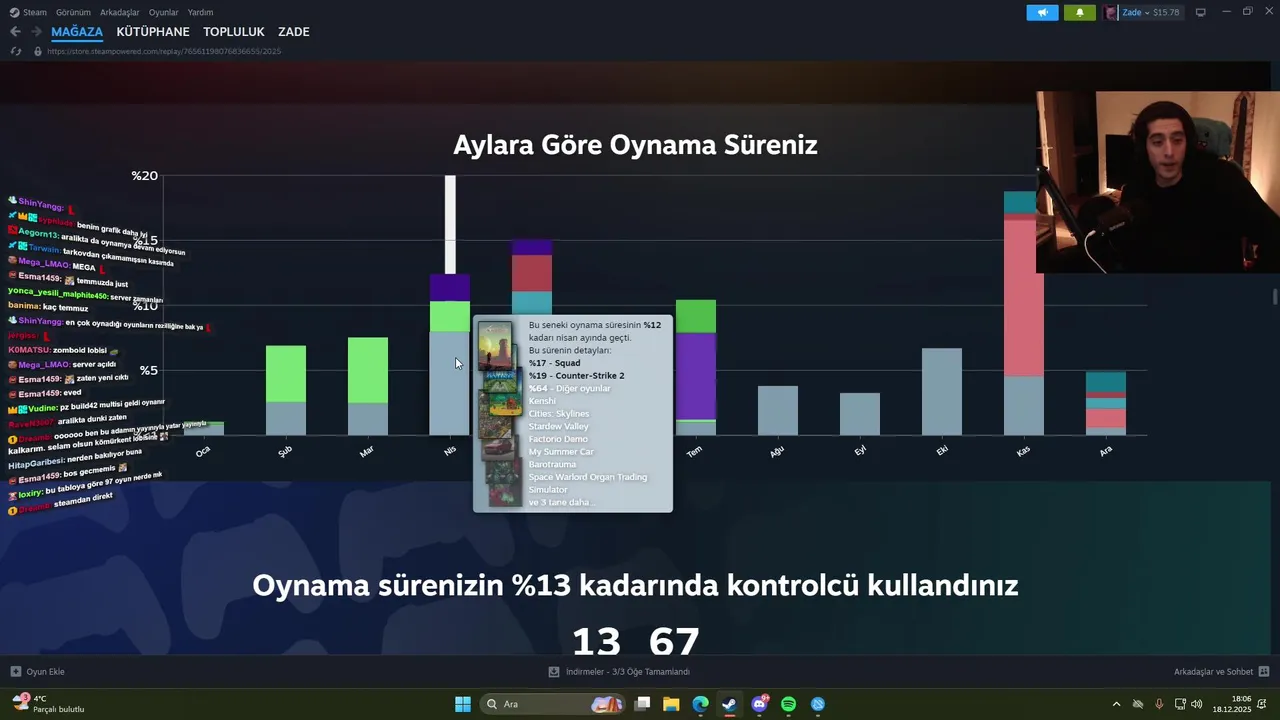
Task: Click the microphone tray icon
Action: pyautogui.click(x=1159, y=704)
